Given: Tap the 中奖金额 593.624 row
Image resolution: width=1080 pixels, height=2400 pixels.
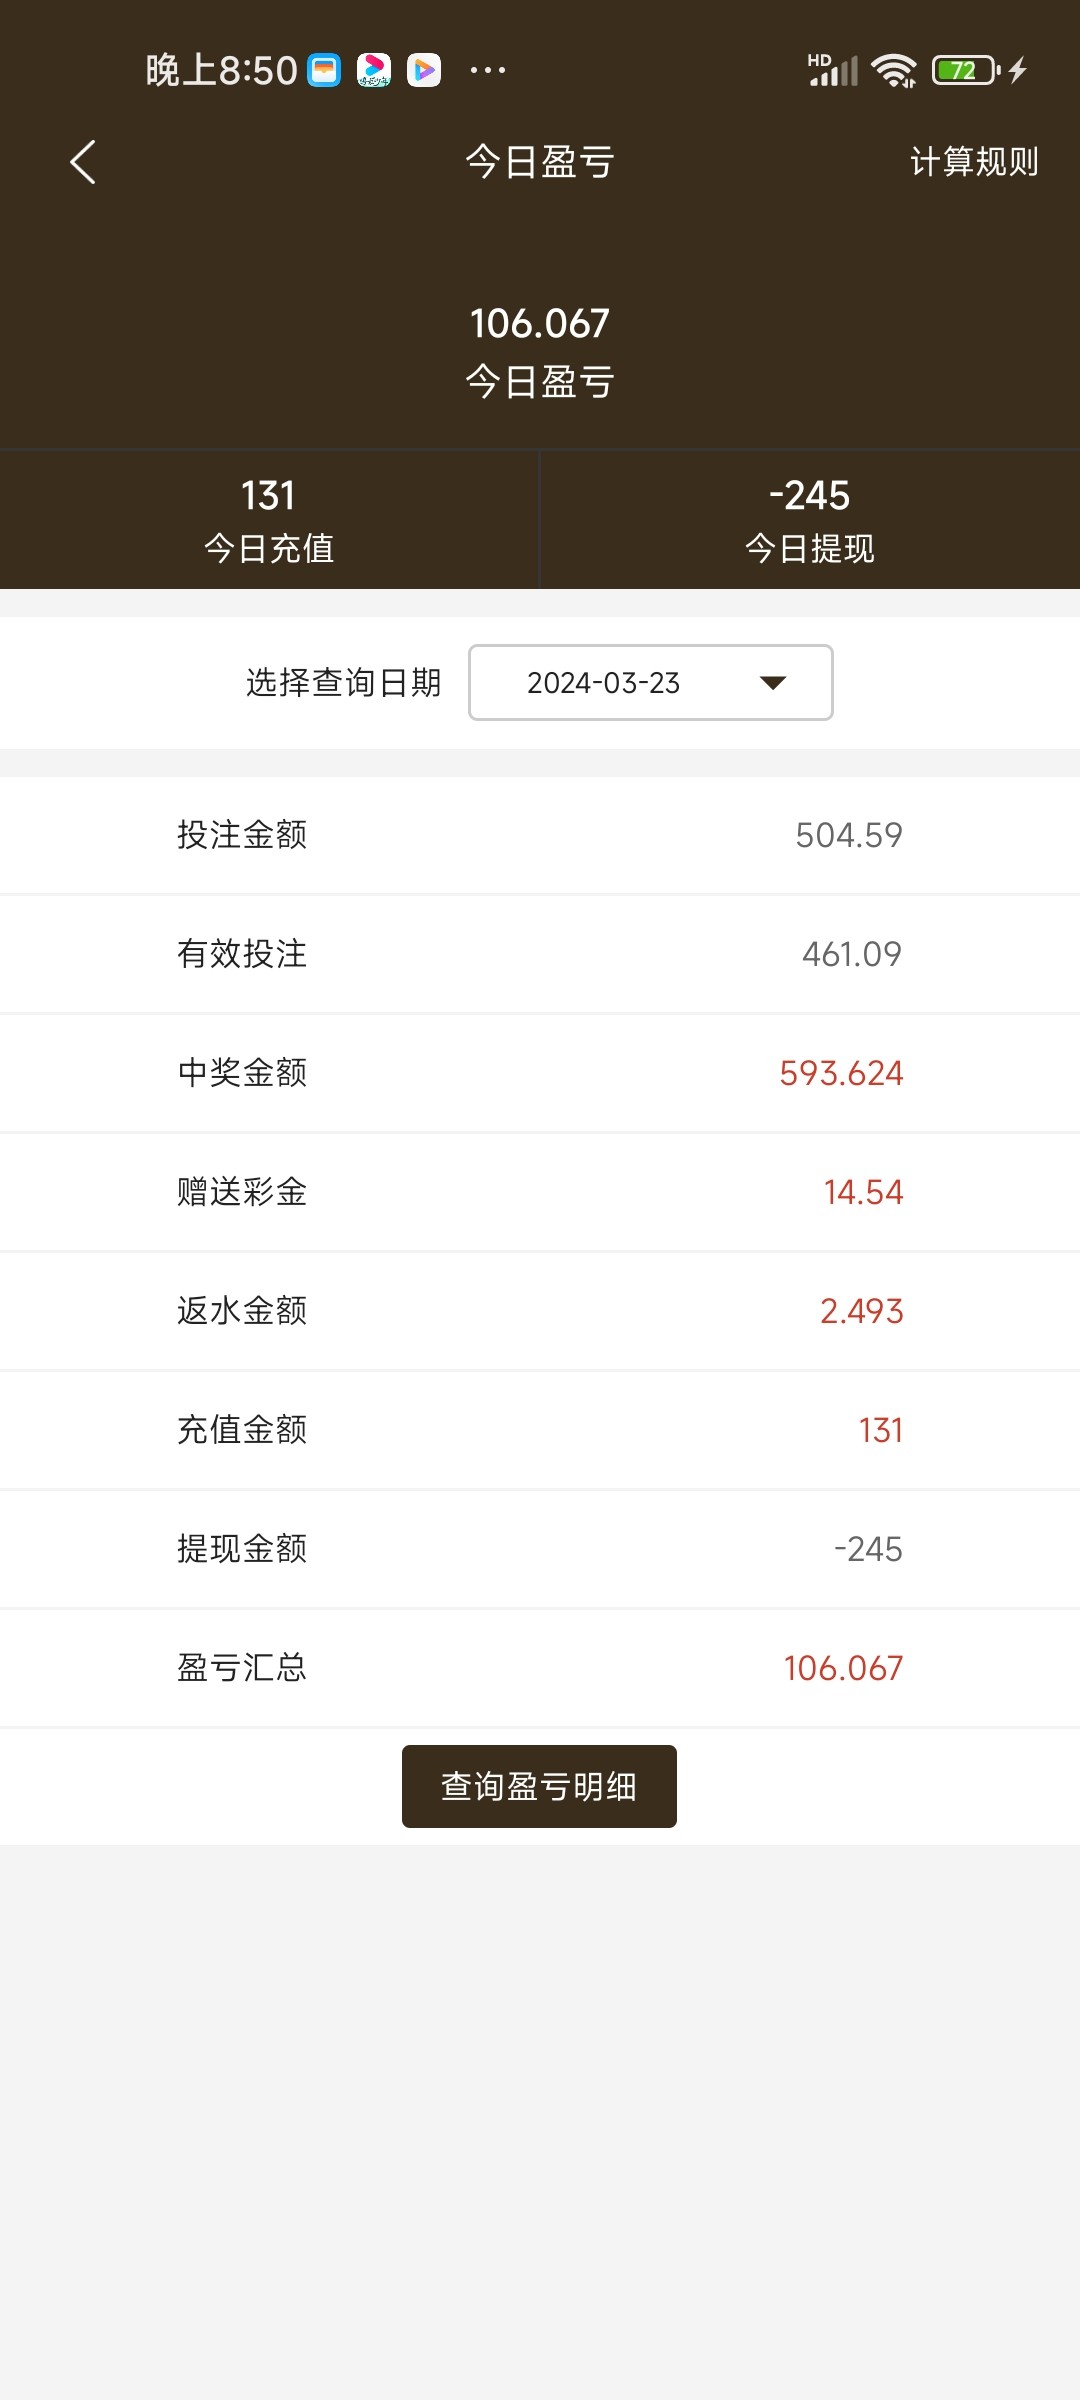Looking at the screenshot, I should pos(540,1073).
